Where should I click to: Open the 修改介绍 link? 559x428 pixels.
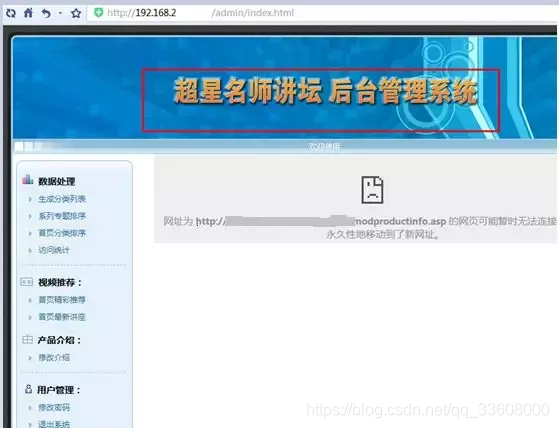pyautogui.click(x=54, y=357)
